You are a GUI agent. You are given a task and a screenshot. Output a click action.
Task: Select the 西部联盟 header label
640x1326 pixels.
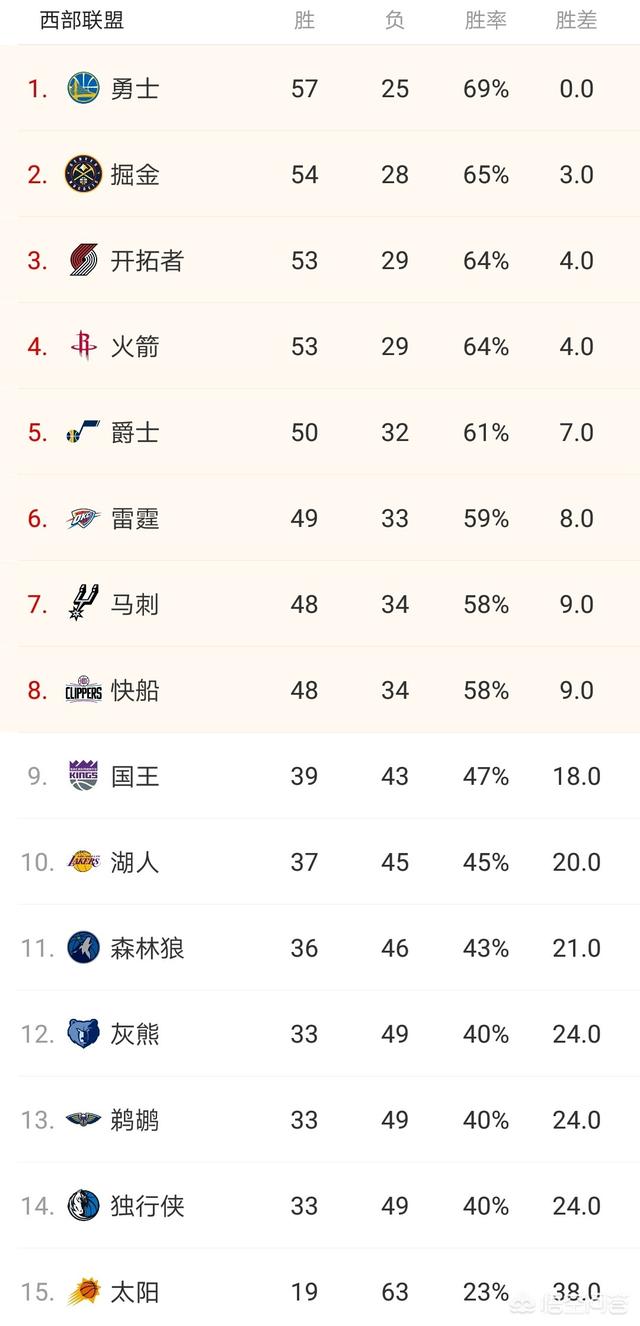click(82, 20)
